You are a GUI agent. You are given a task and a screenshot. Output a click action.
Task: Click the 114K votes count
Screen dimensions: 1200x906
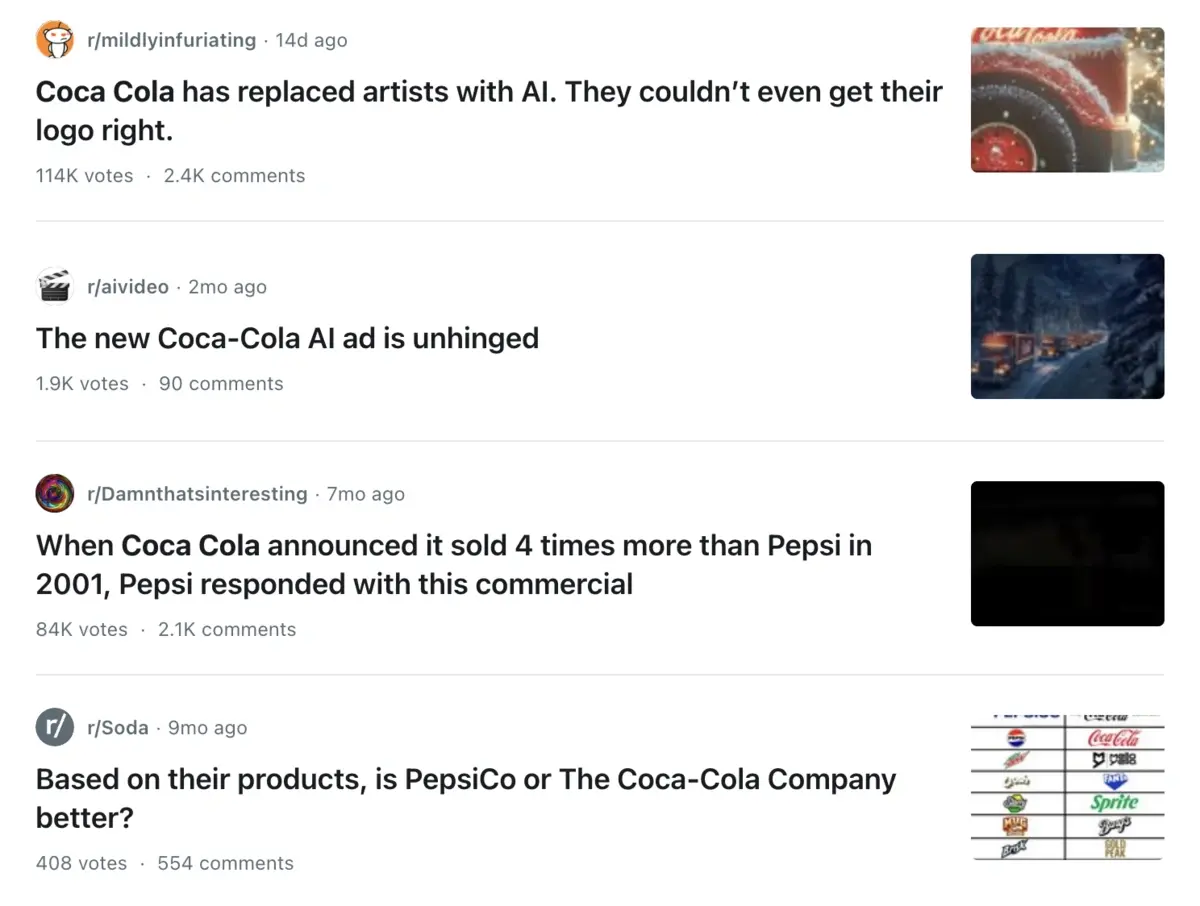click(84, 175)
